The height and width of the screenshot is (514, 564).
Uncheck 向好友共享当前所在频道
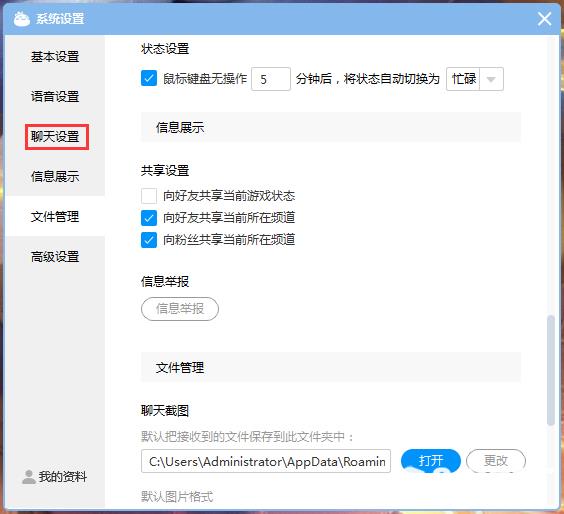coord(149,218)
